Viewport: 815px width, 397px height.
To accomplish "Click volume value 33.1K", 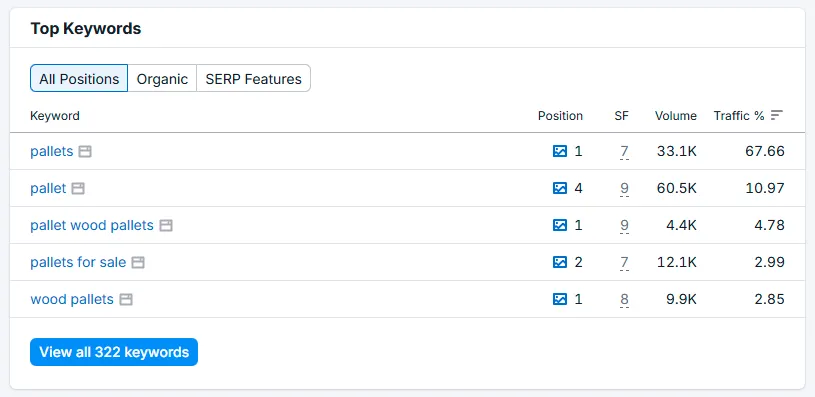I will (677, 151).
